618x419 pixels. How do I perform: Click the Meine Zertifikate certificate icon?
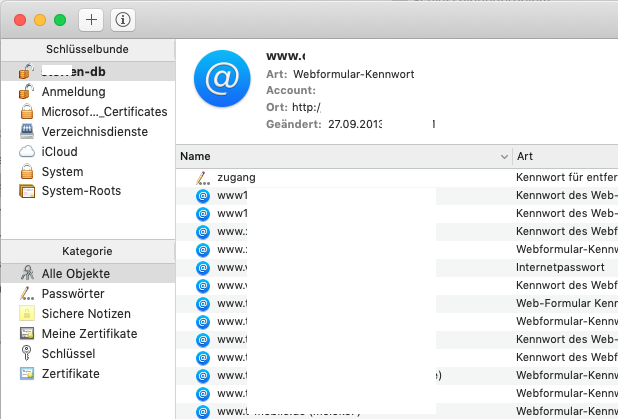pyautogui.click(x=27, y=334)
